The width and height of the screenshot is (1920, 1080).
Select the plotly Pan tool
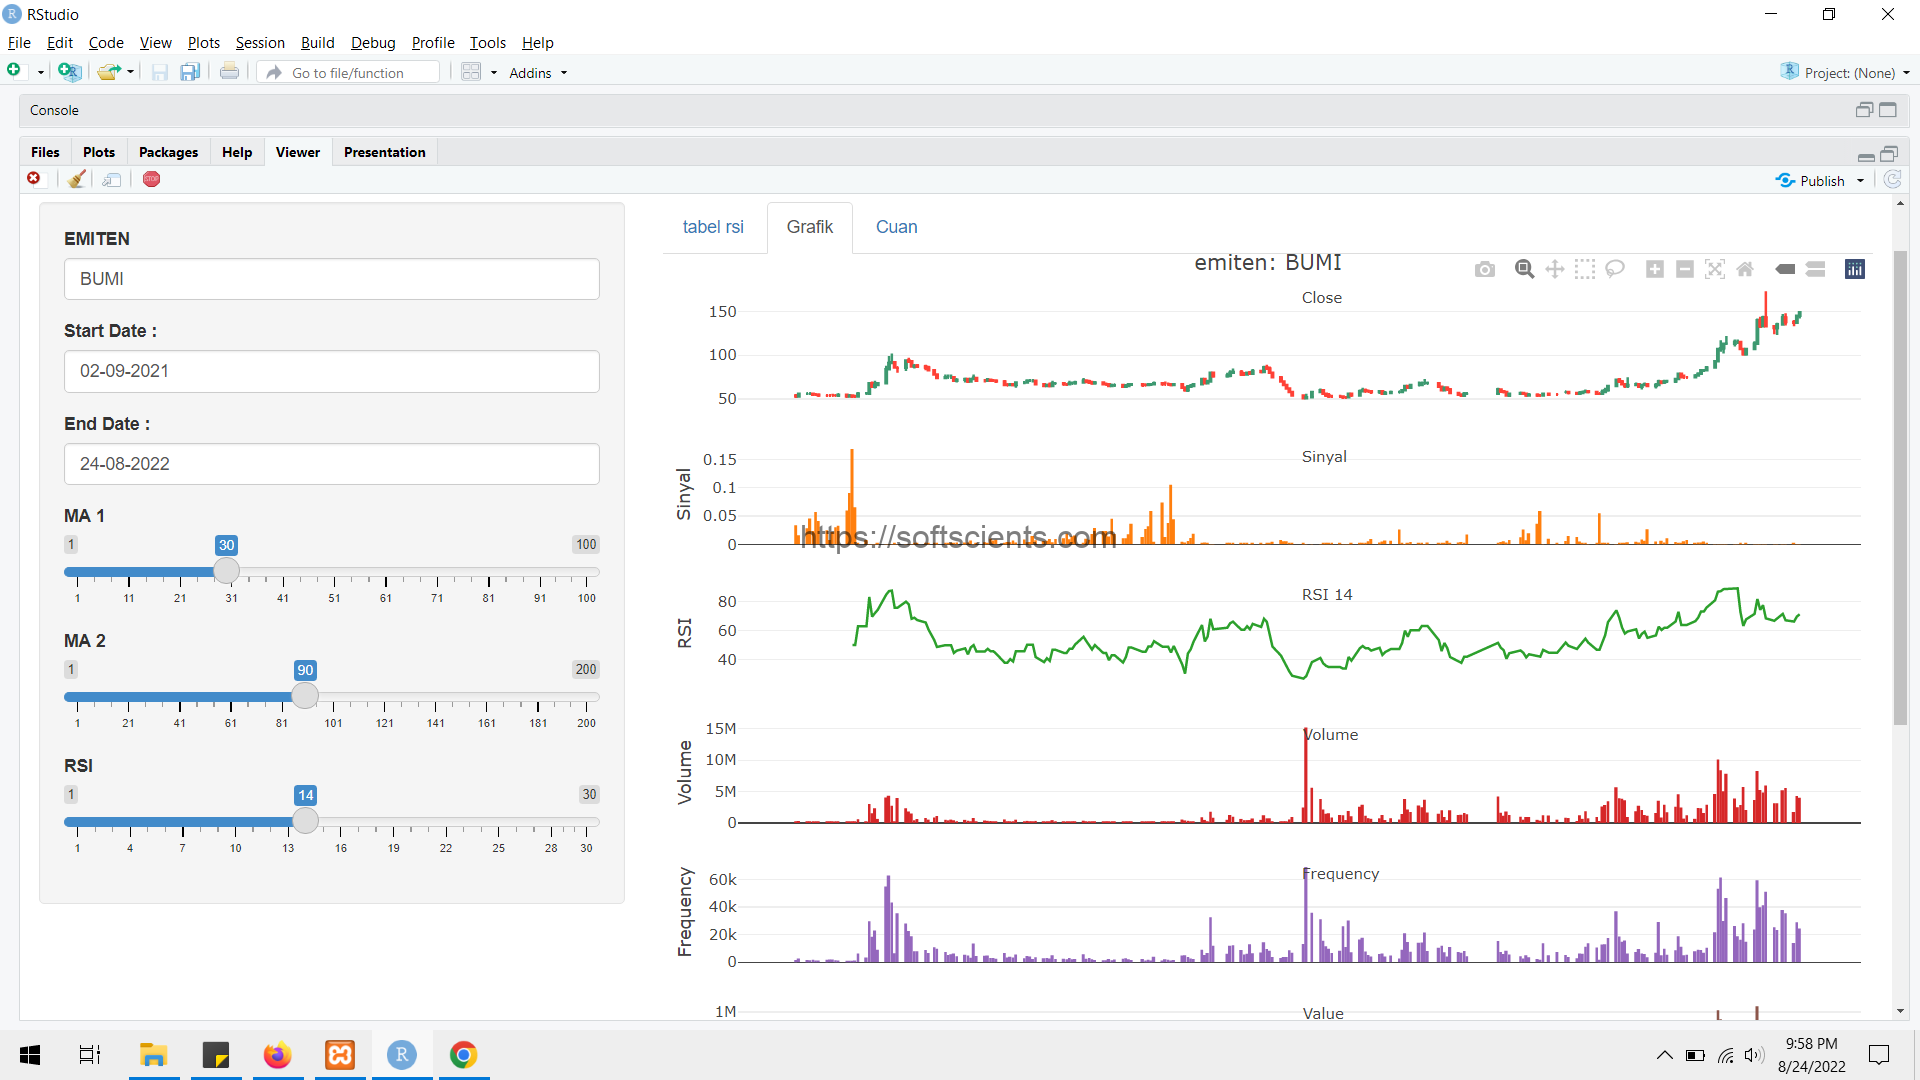point(1555,269)
